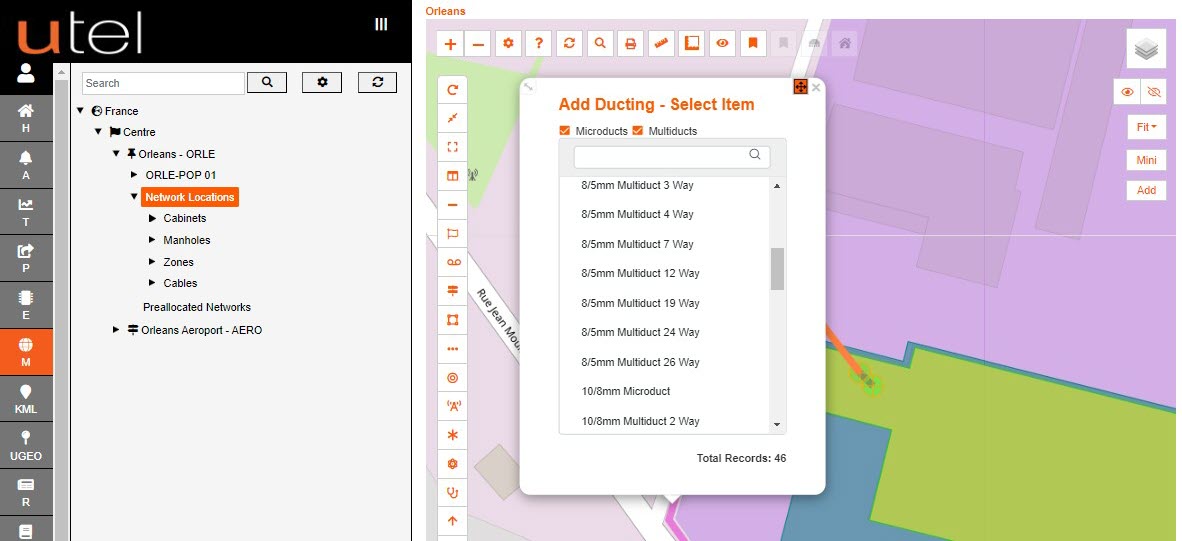Collapse the Centre tree node

(99, 132)
